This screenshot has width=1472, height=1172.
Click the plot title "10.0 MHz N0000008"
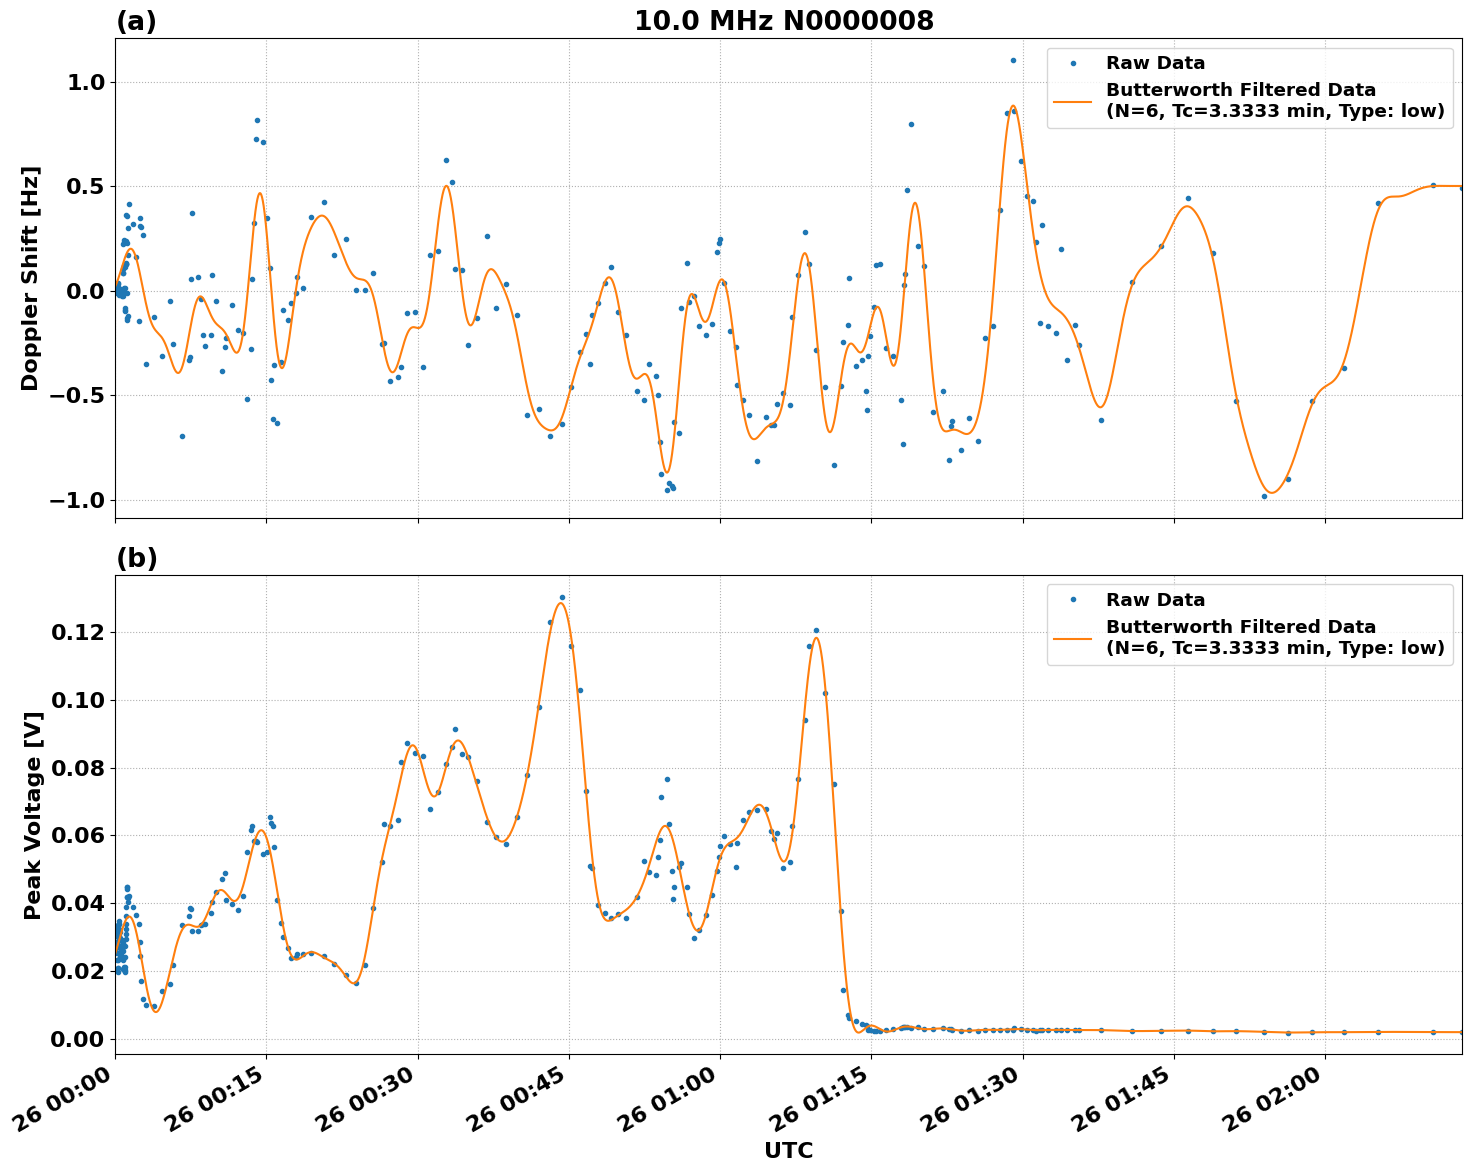784,21
